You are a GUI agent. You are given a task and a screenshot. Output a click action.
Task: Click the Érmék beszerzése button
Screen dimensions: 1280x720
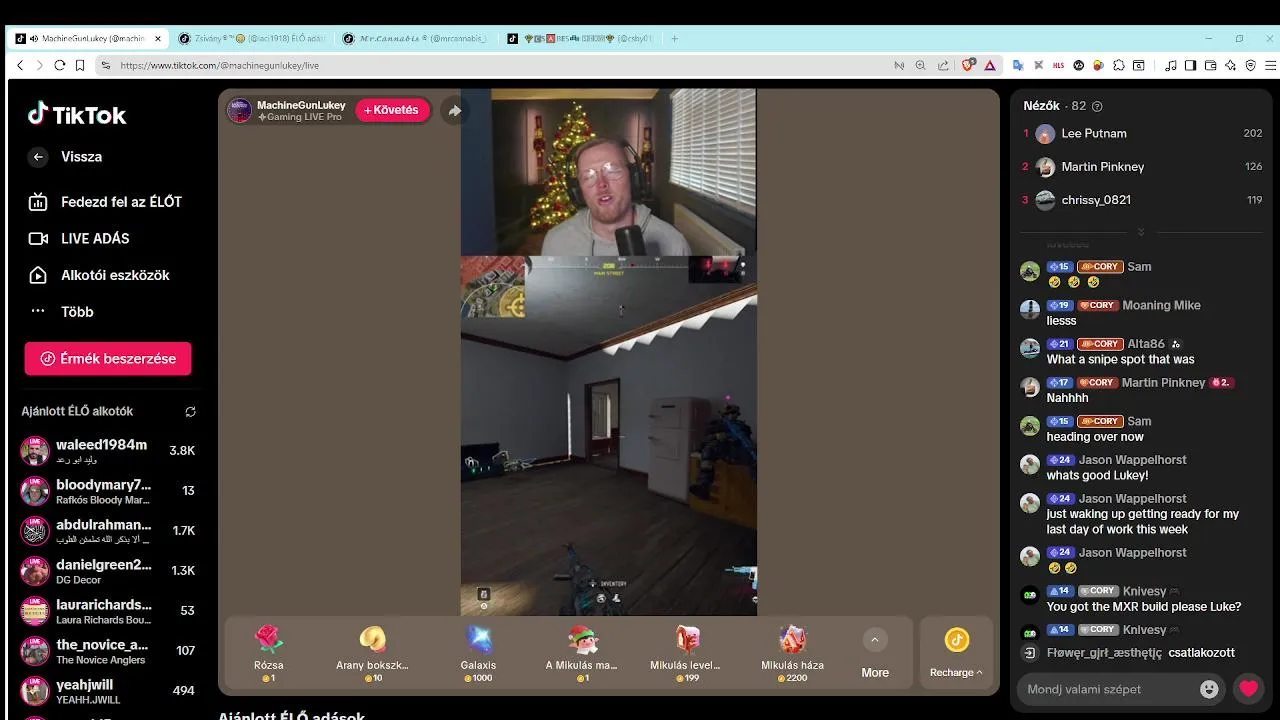[108, 358]
